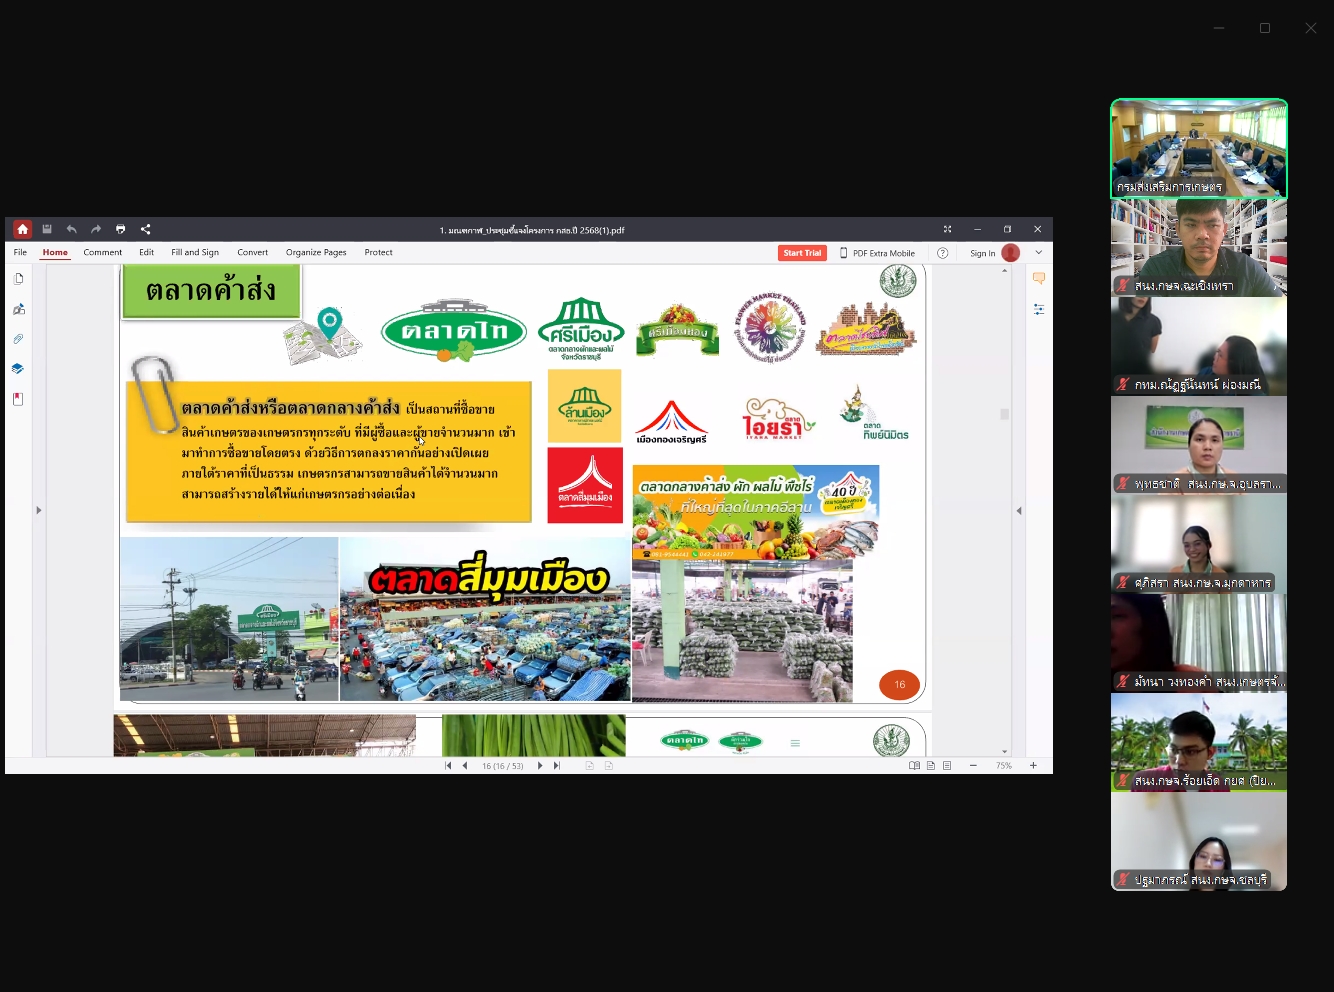
Task: Print the document using the printer icon
Action: pos(121,229)
